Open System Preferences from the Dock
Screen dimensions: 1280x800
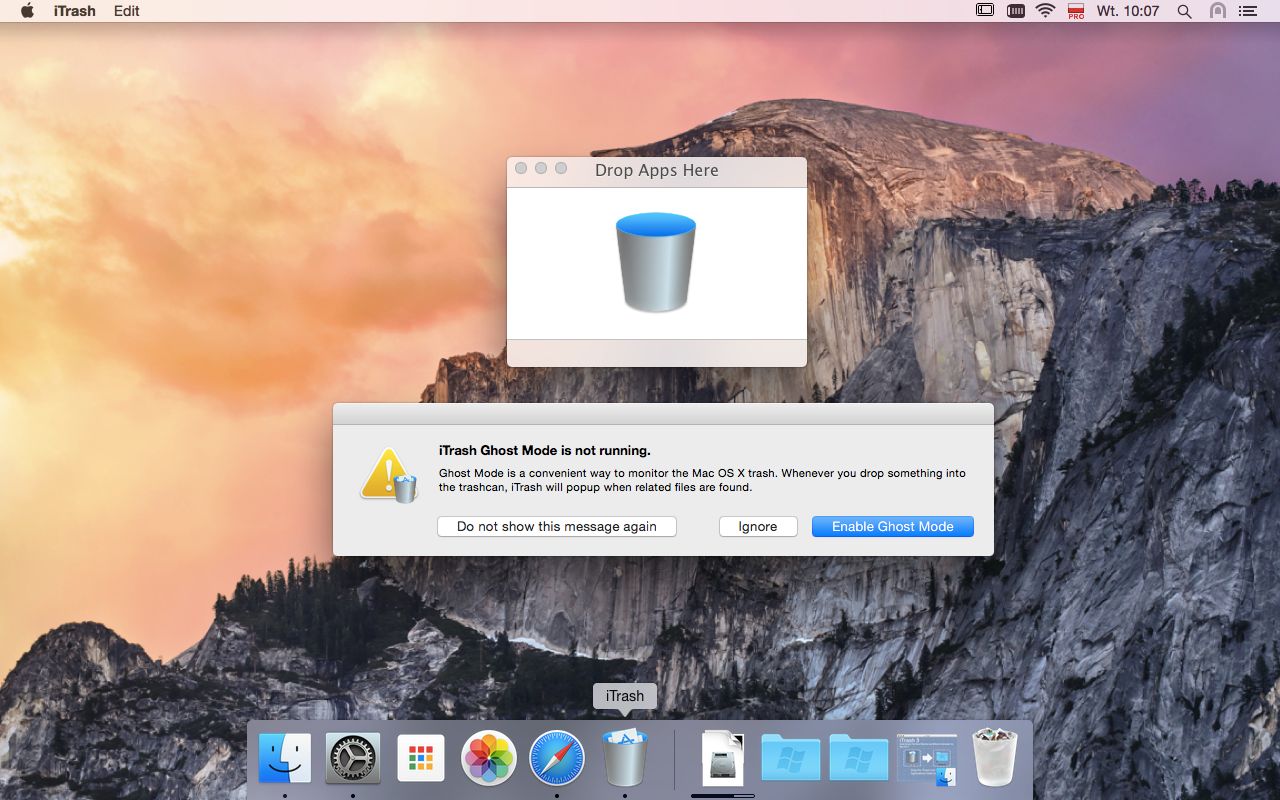(353, 758)
